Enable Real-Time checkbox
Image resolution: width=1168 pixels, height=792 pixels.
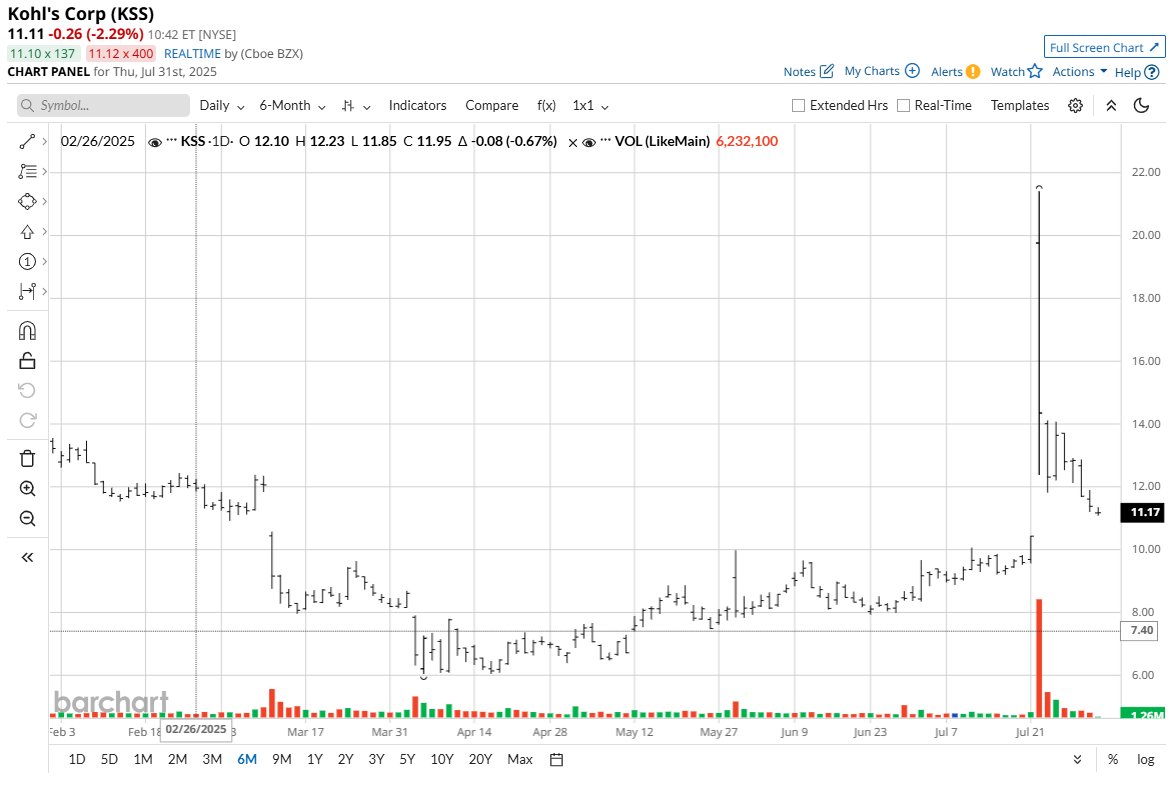tap(904, 106)
